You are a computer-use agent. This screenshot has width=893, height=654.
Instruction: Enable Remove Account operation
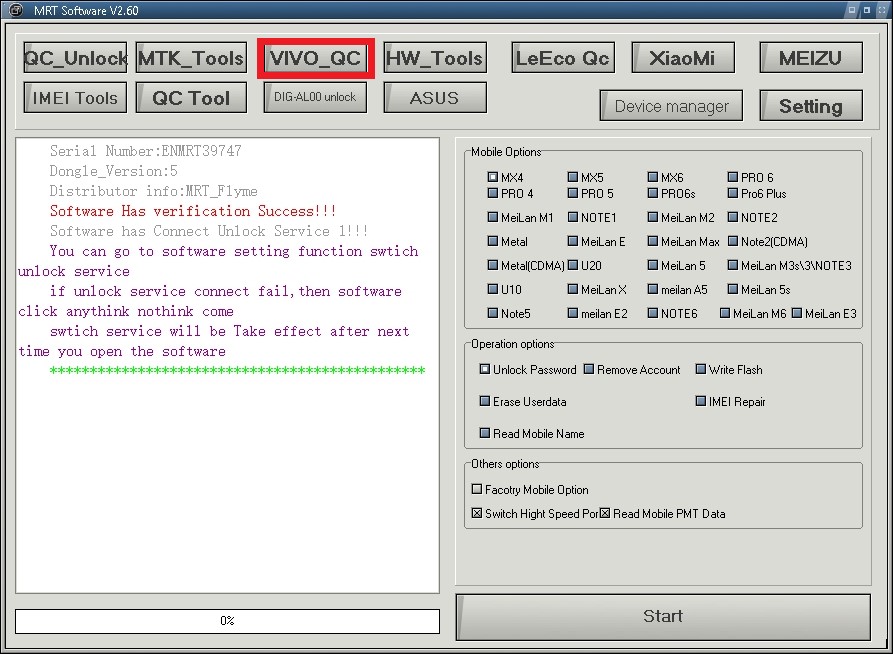pos(589,369)
